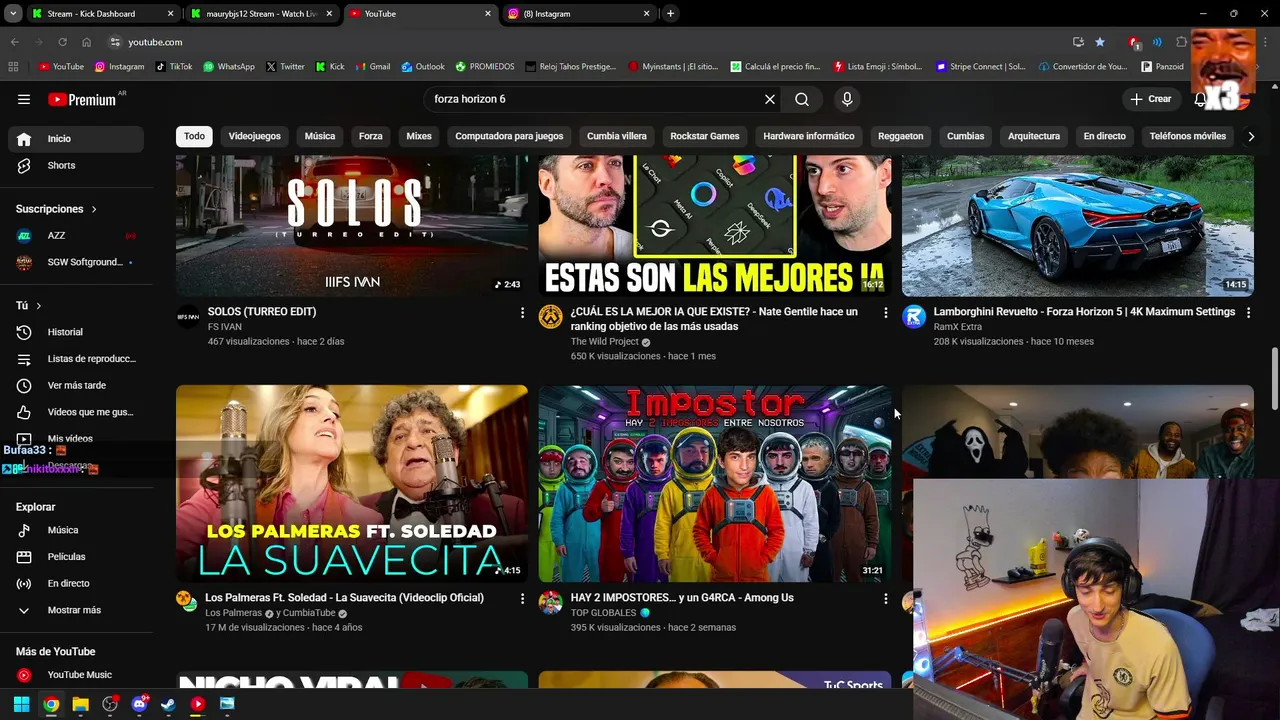Open Películas under Explorar
The width and height of the screenshot is (1280, 720).
[76, 557]
